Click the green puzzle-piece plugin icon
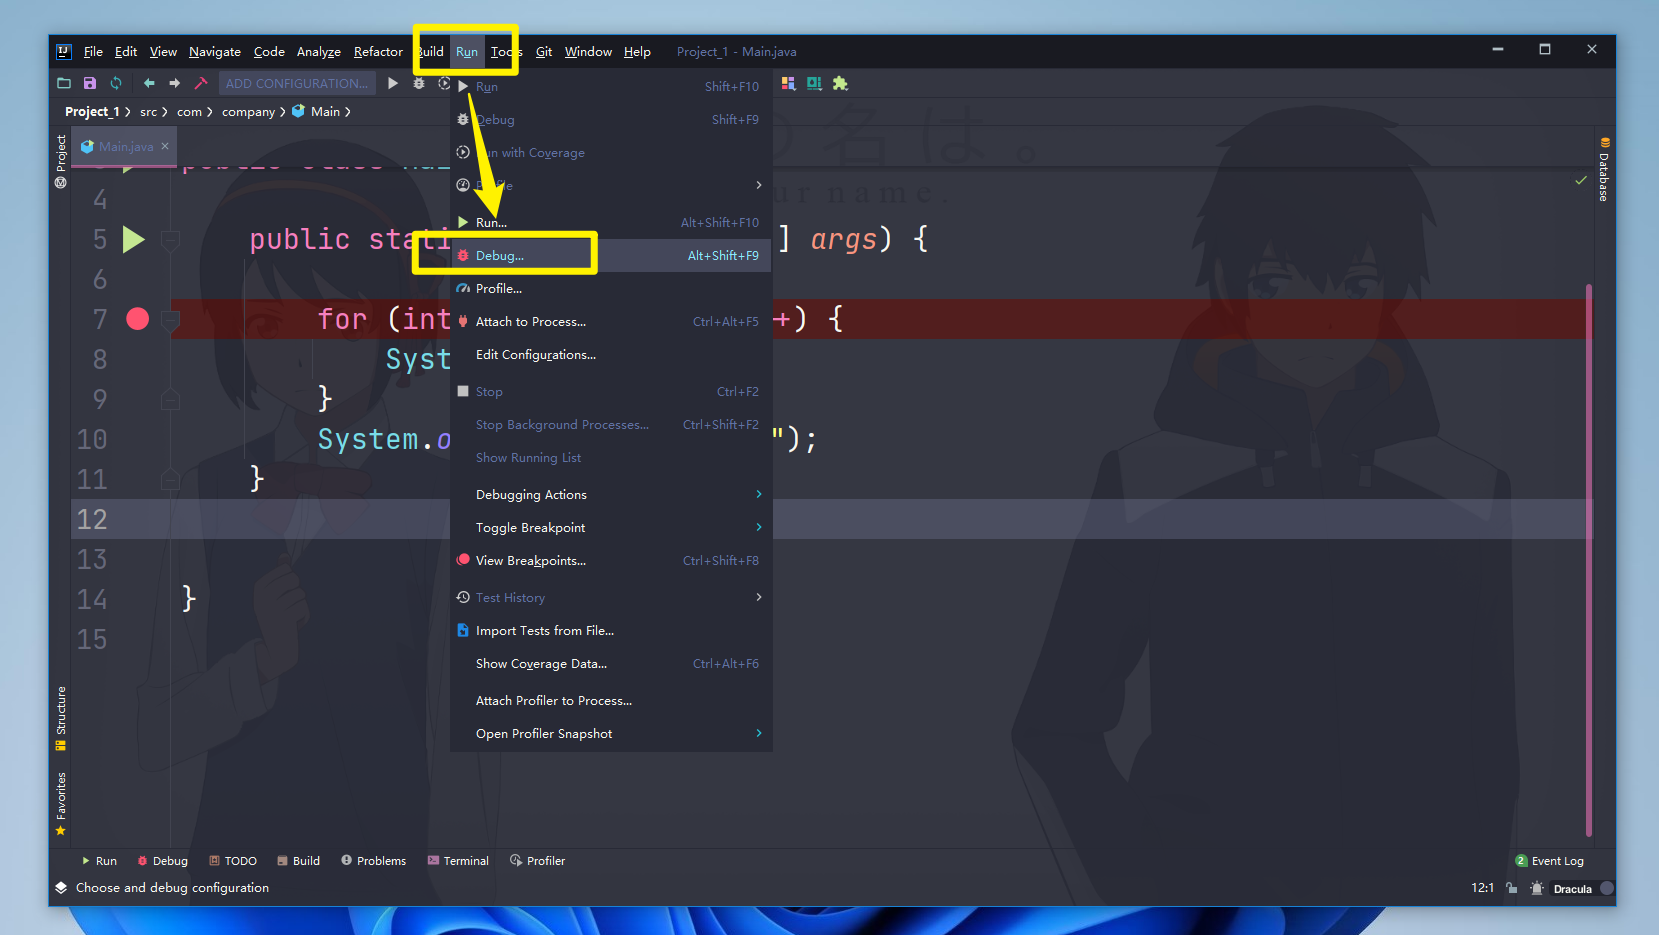The width and height of the screenshot is (1659, 935). point(840,83)
